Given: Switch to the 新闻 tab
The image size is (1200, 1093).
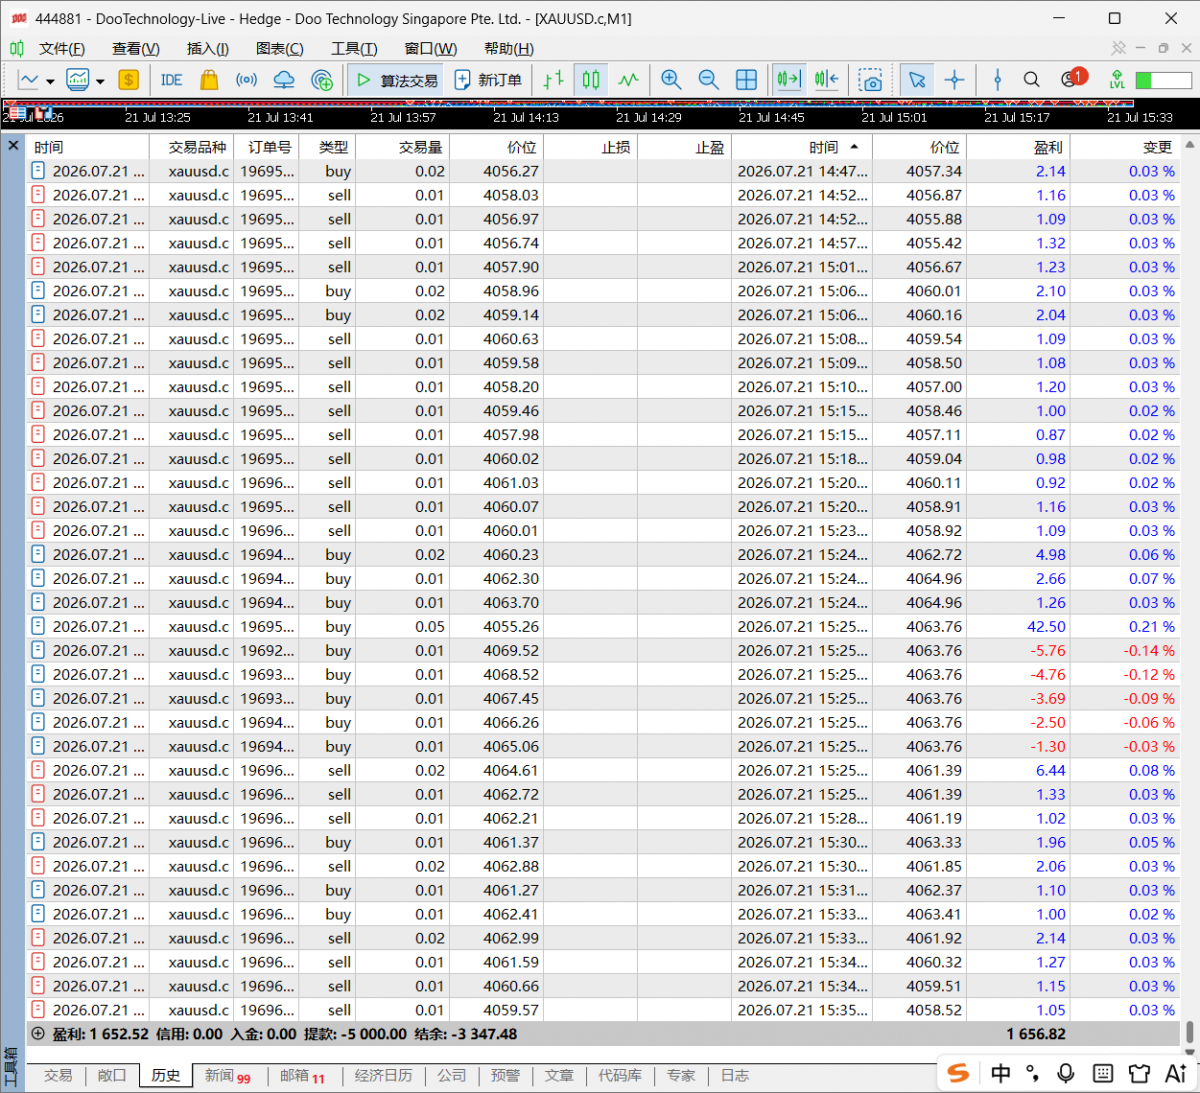Looking at the screenshot, I should 228,1076.
